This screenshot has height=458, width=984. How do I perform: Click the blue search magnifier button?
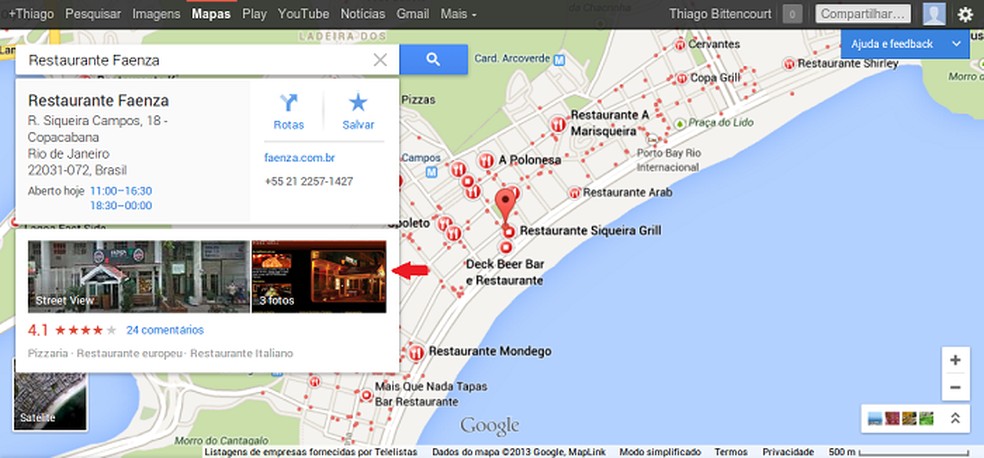[434, 60]
